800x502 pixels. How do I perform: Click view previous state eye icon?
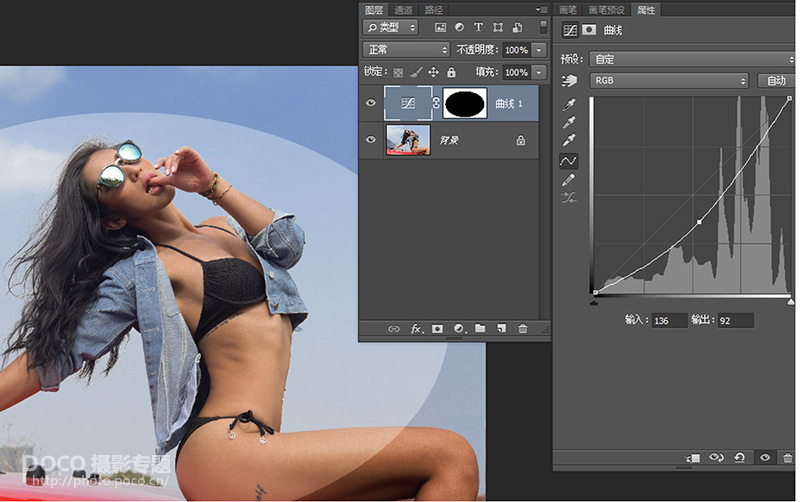point(716,457)
